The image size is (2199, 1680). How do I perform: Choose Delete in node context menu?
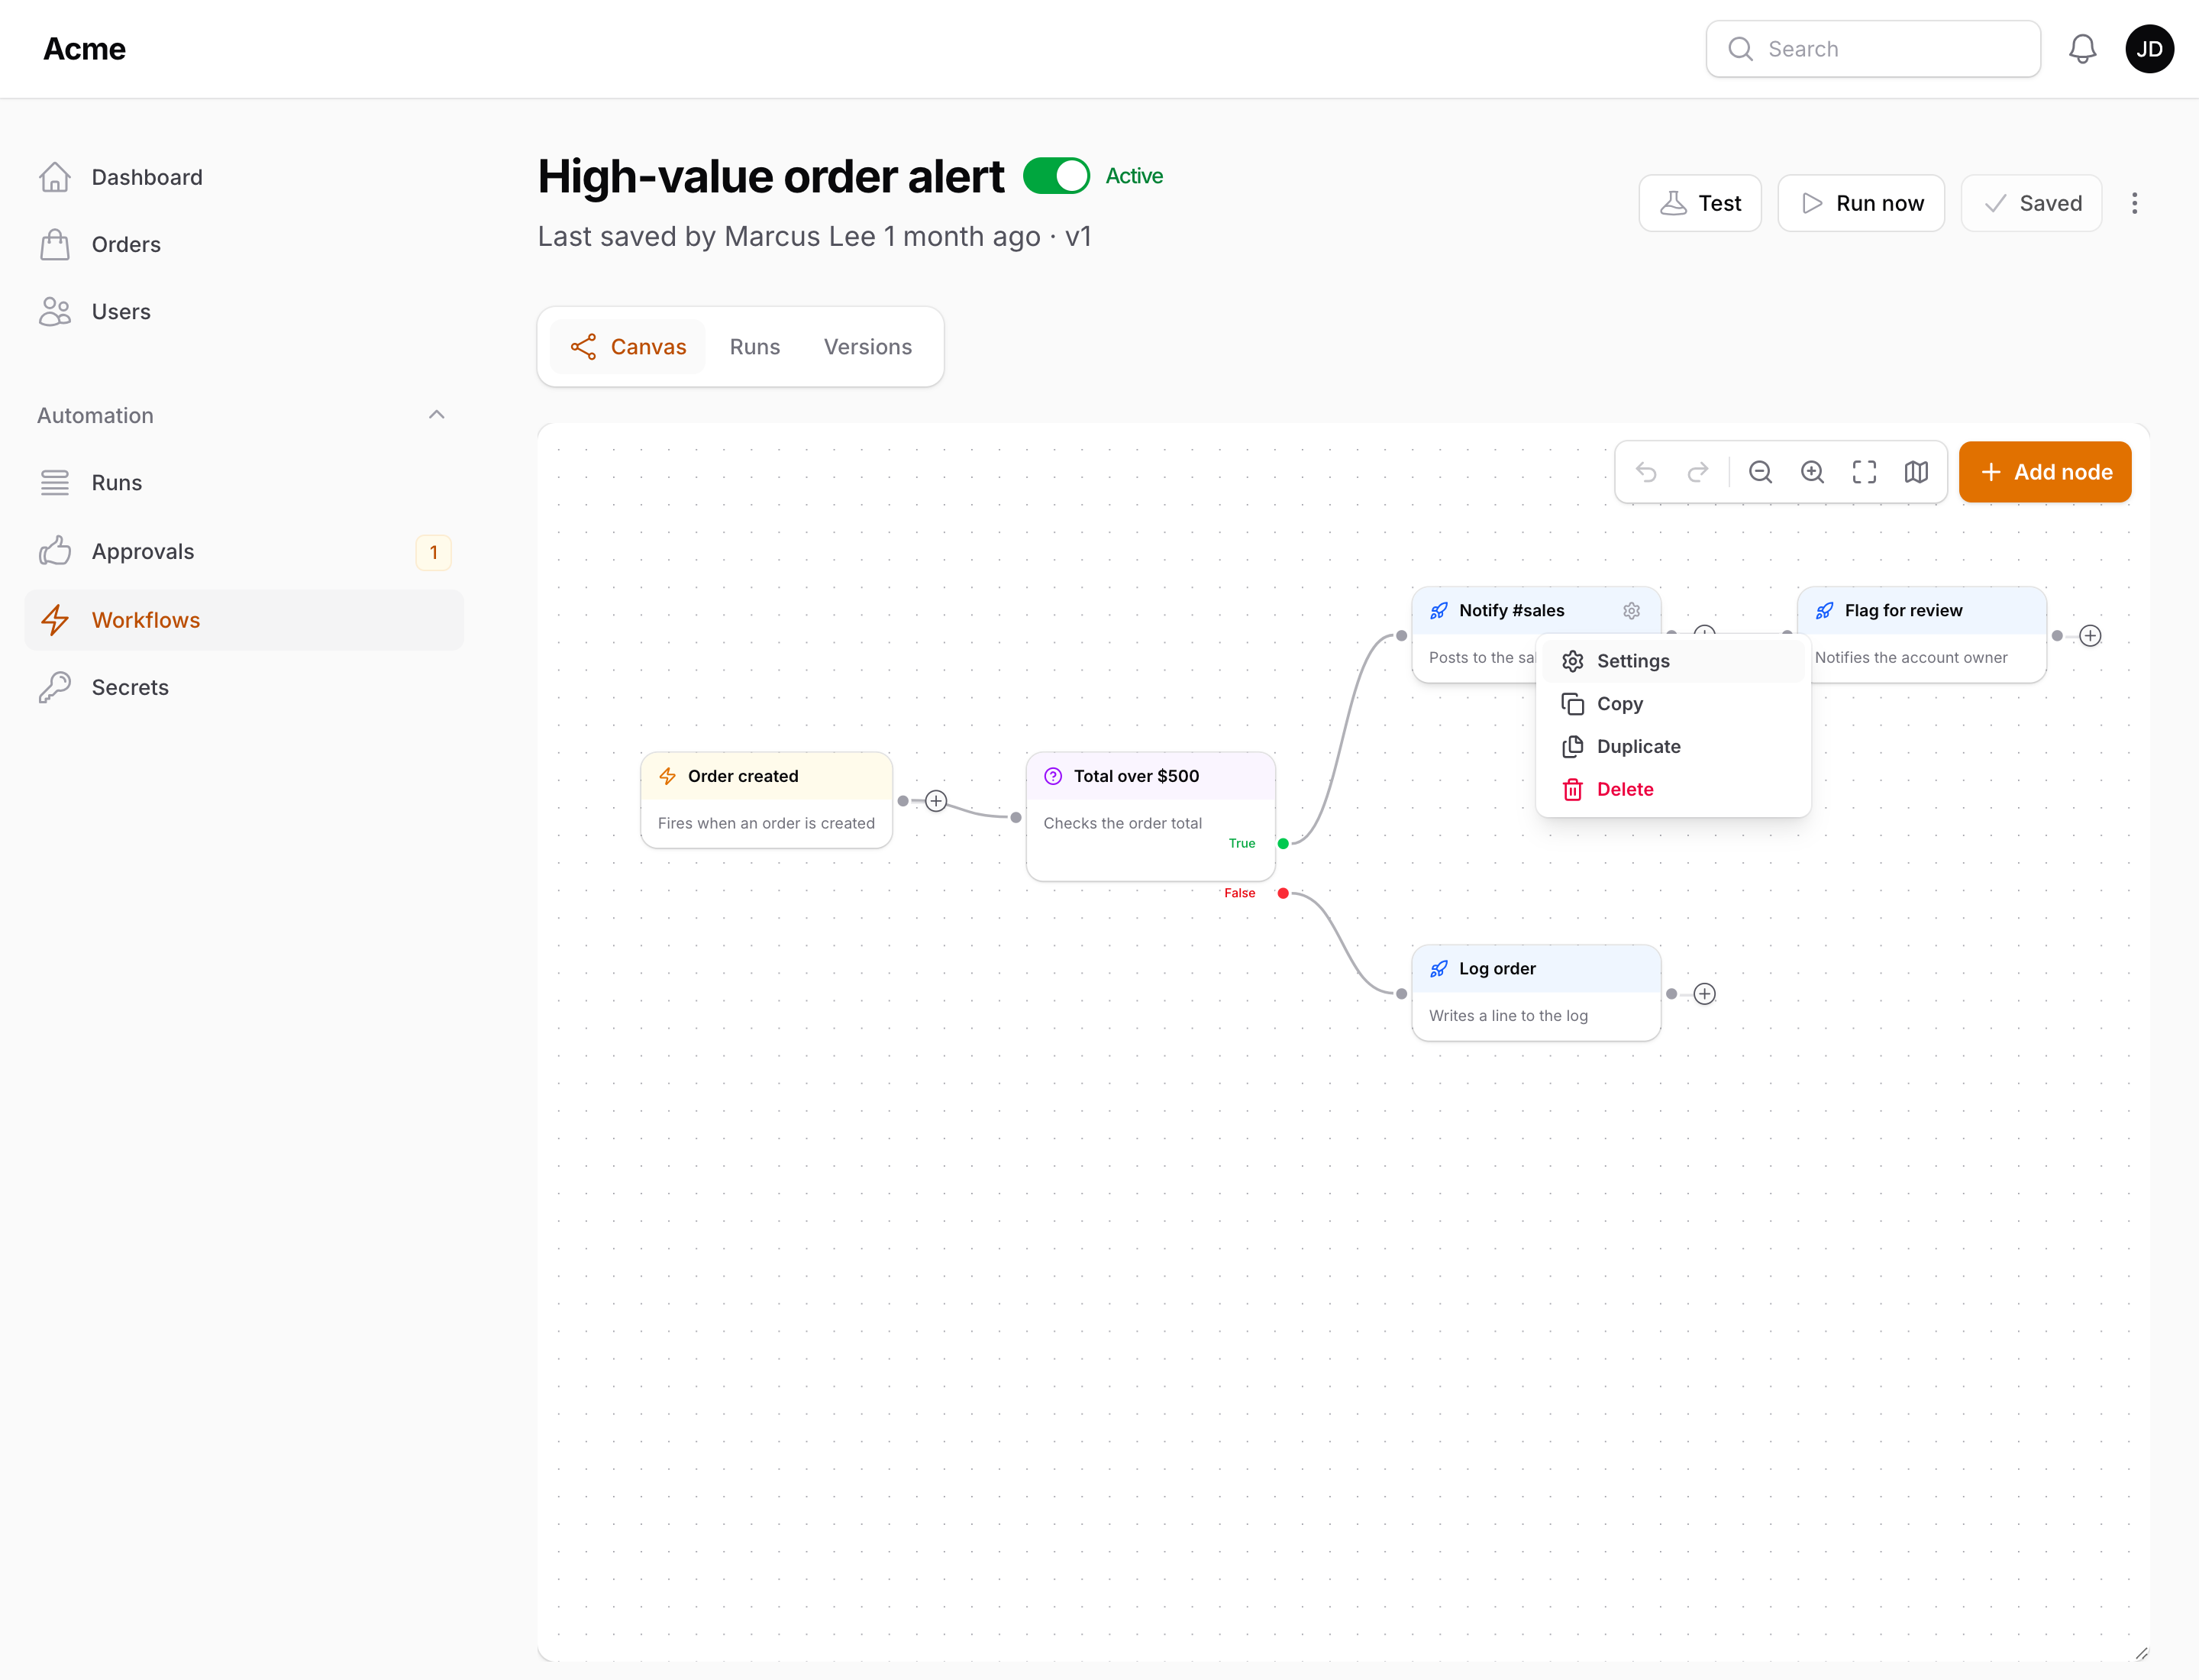(1673, 790)
